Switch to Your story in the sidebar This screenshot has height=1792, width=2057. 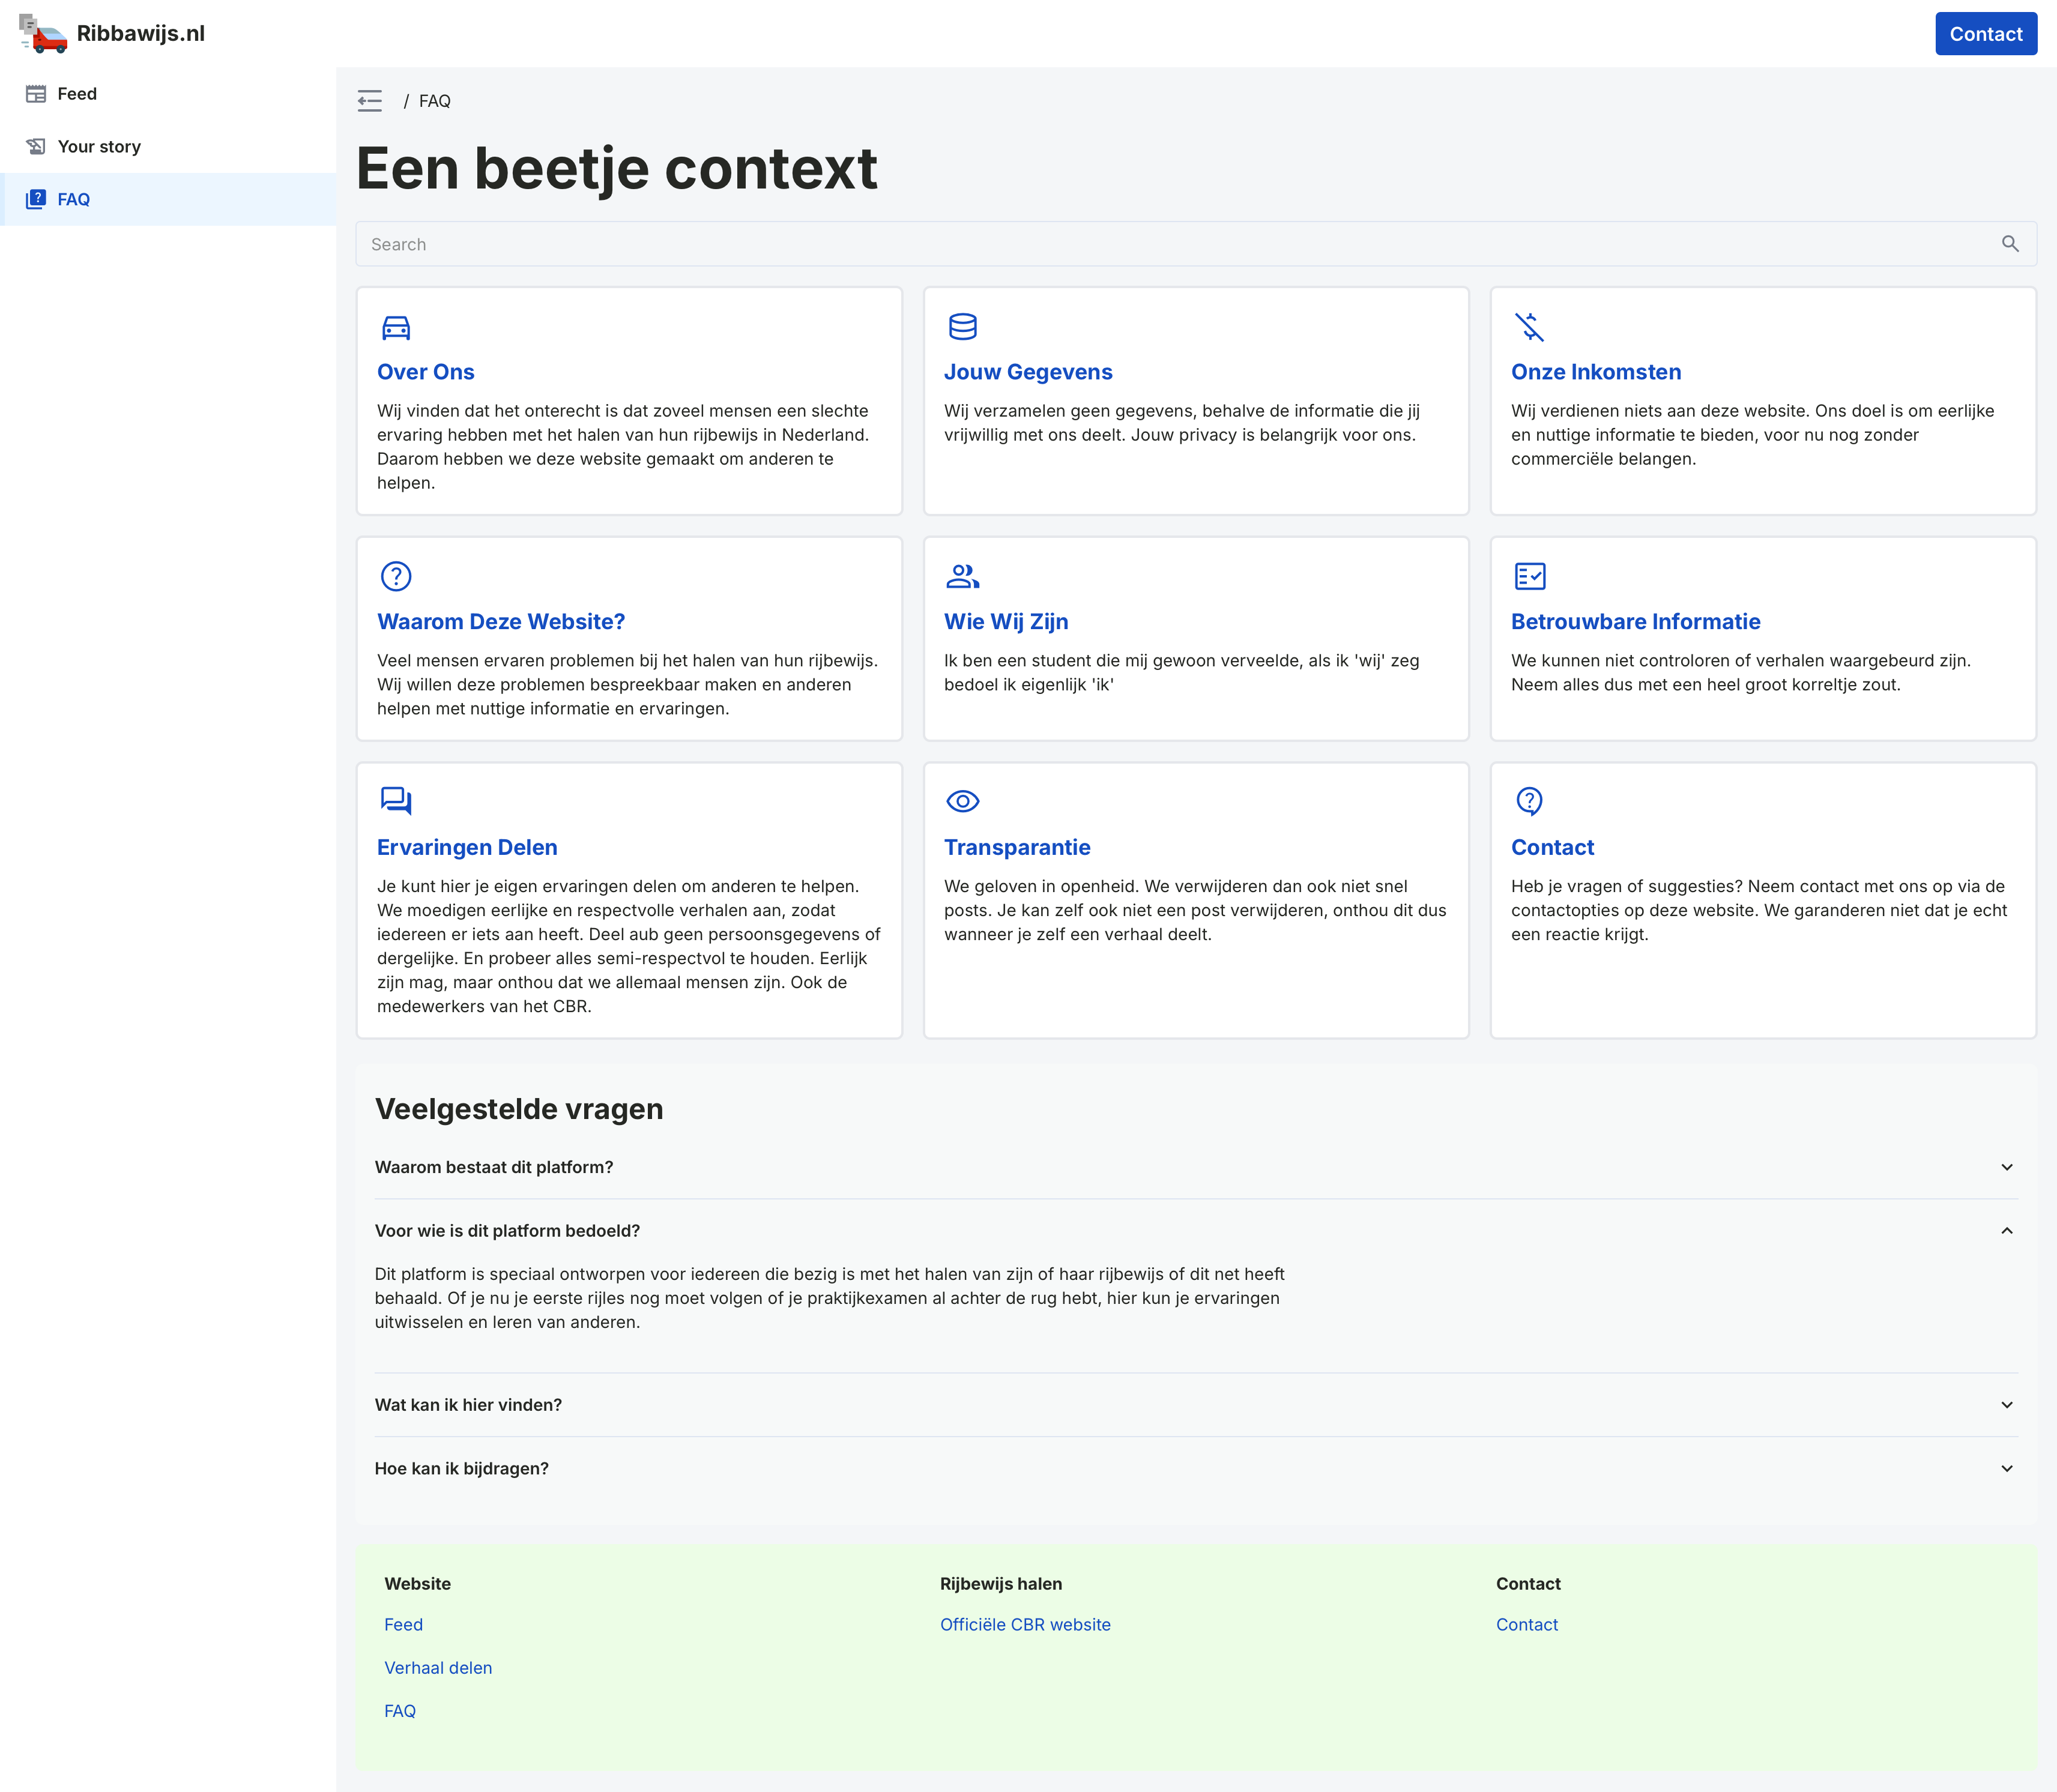(x=100, y=146)
